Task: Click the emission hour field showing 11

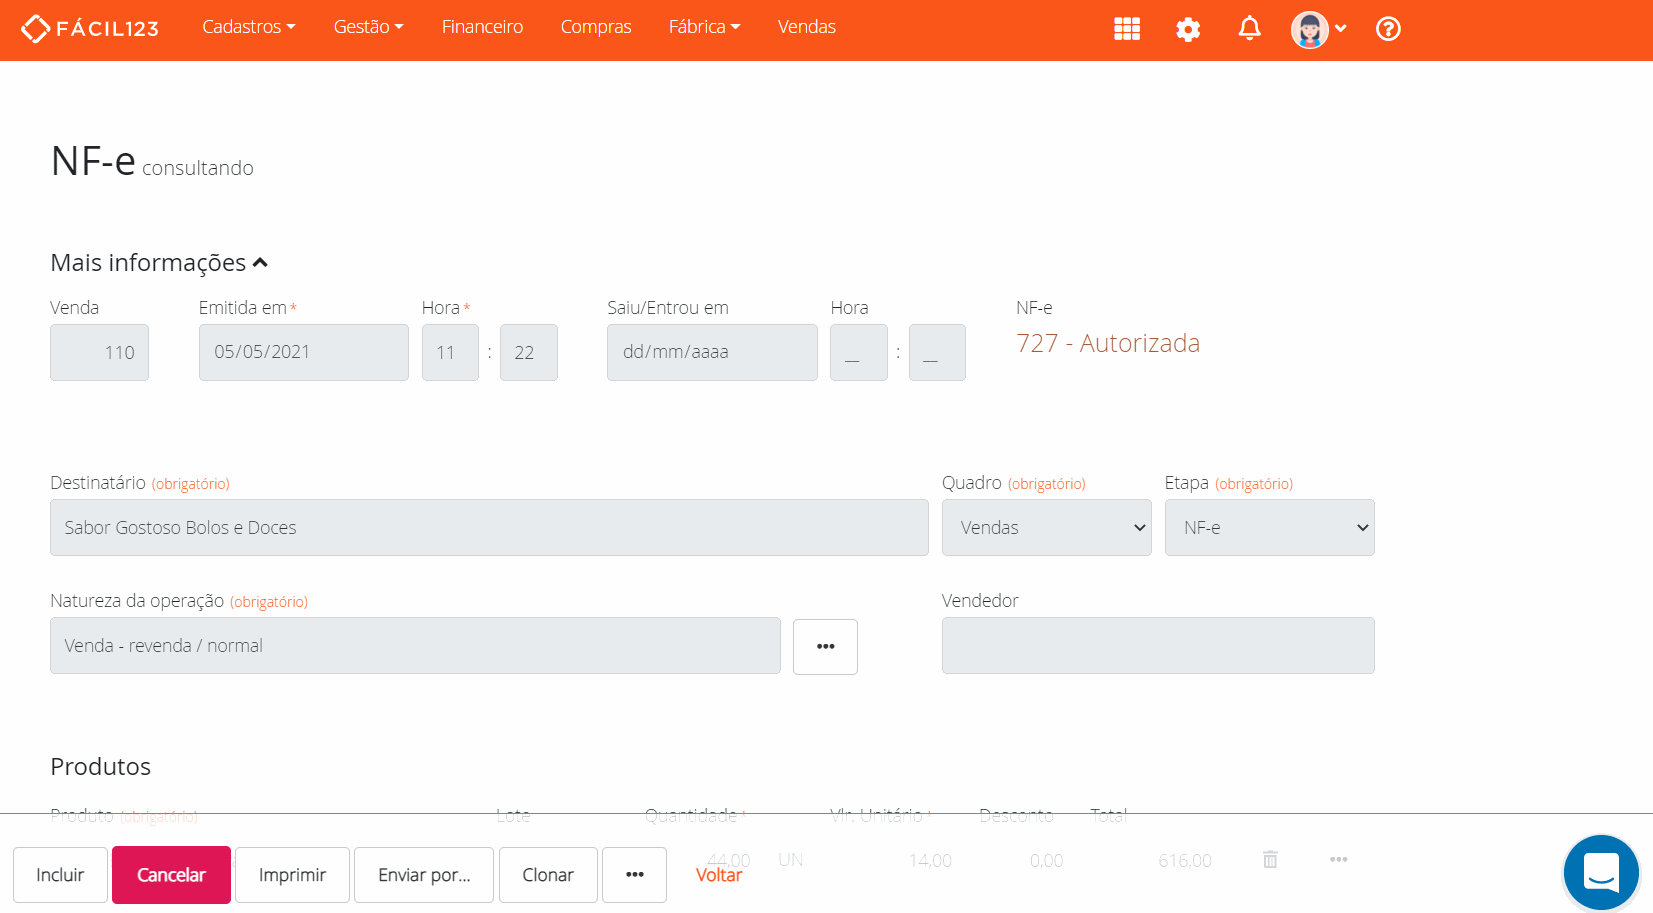Action: pos(450,352)
